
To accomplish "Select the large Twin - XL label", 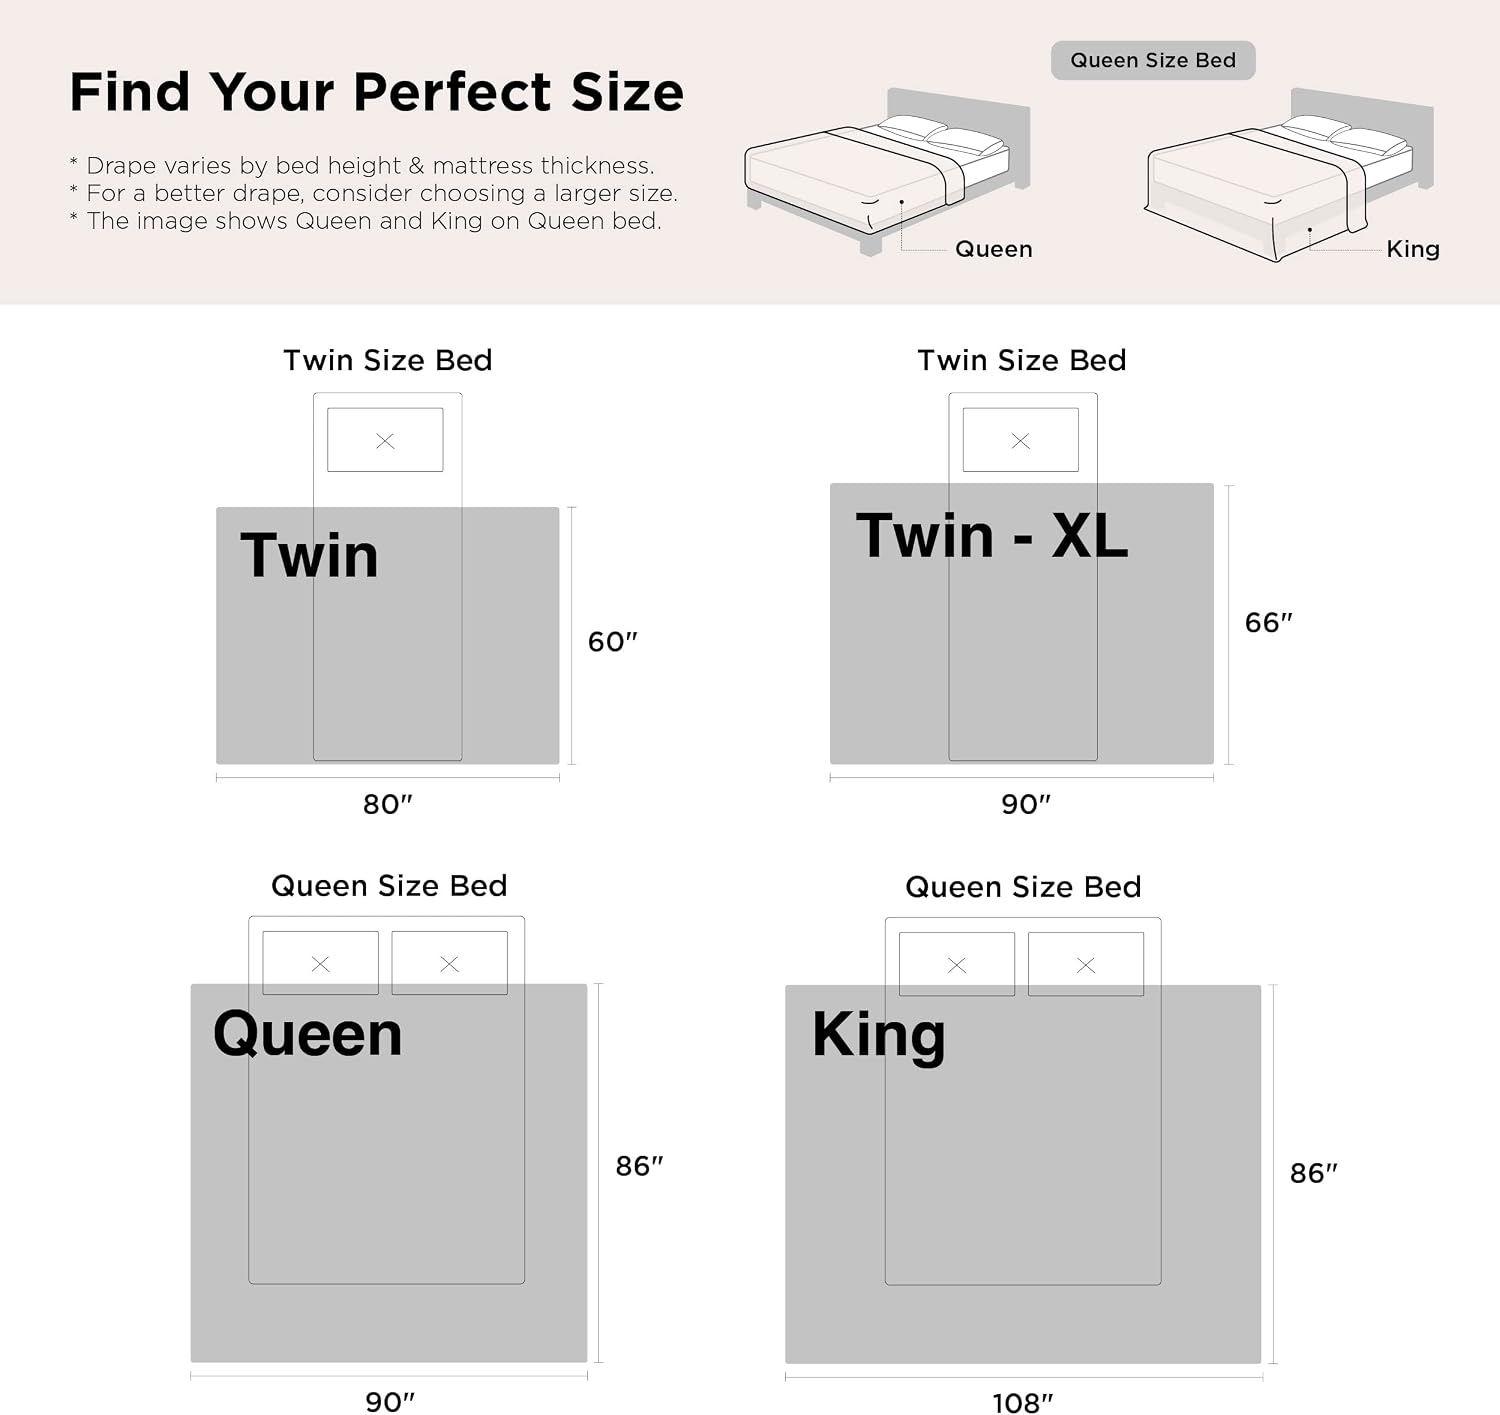I will pyautogui.click(x=992, y=535).
